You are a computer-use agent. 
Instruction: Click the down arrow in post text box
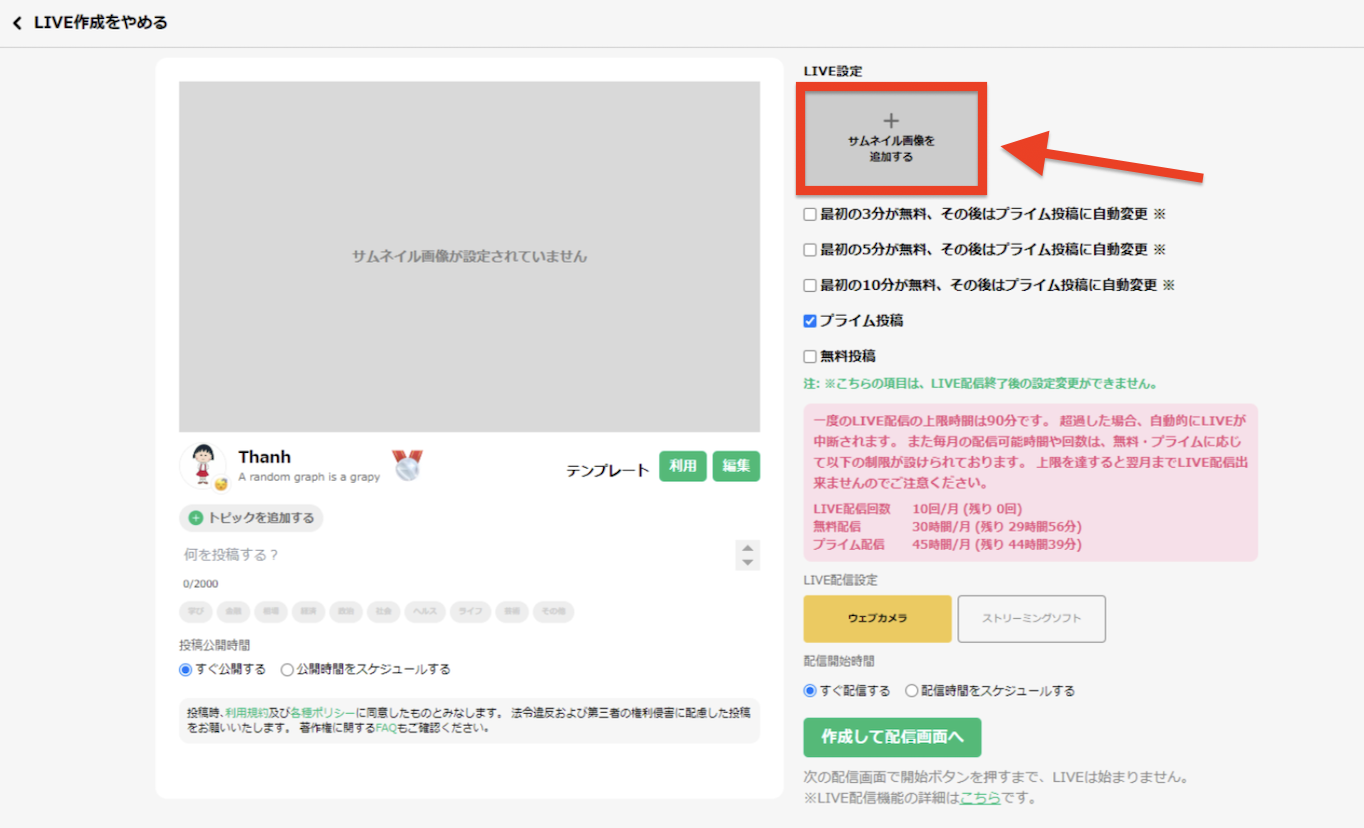pyautogui.click(x=747, y=563)
